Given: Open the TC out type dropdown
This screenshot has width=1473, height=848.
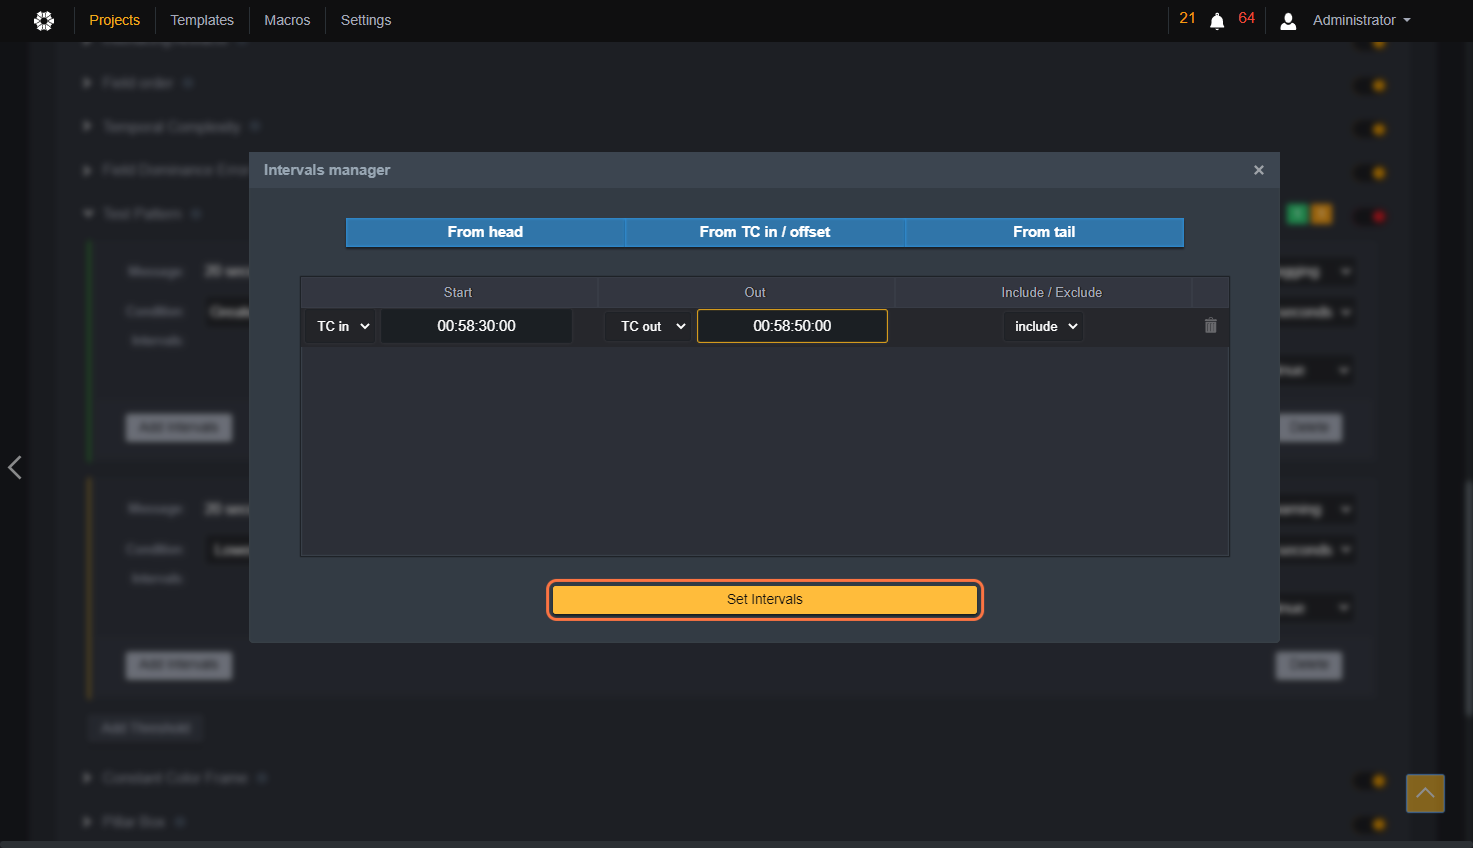Looking at the screenshot, I should [649, 326].
